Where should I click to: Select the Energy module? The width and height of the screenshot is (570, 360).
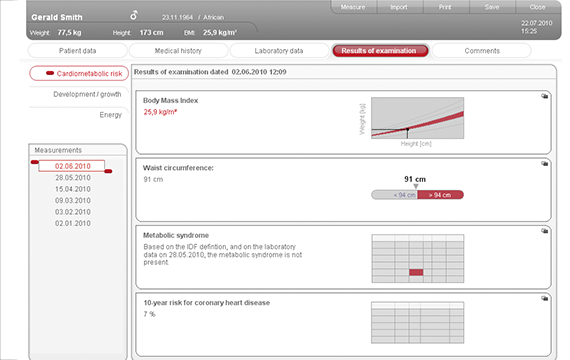(x=111, y=115)
